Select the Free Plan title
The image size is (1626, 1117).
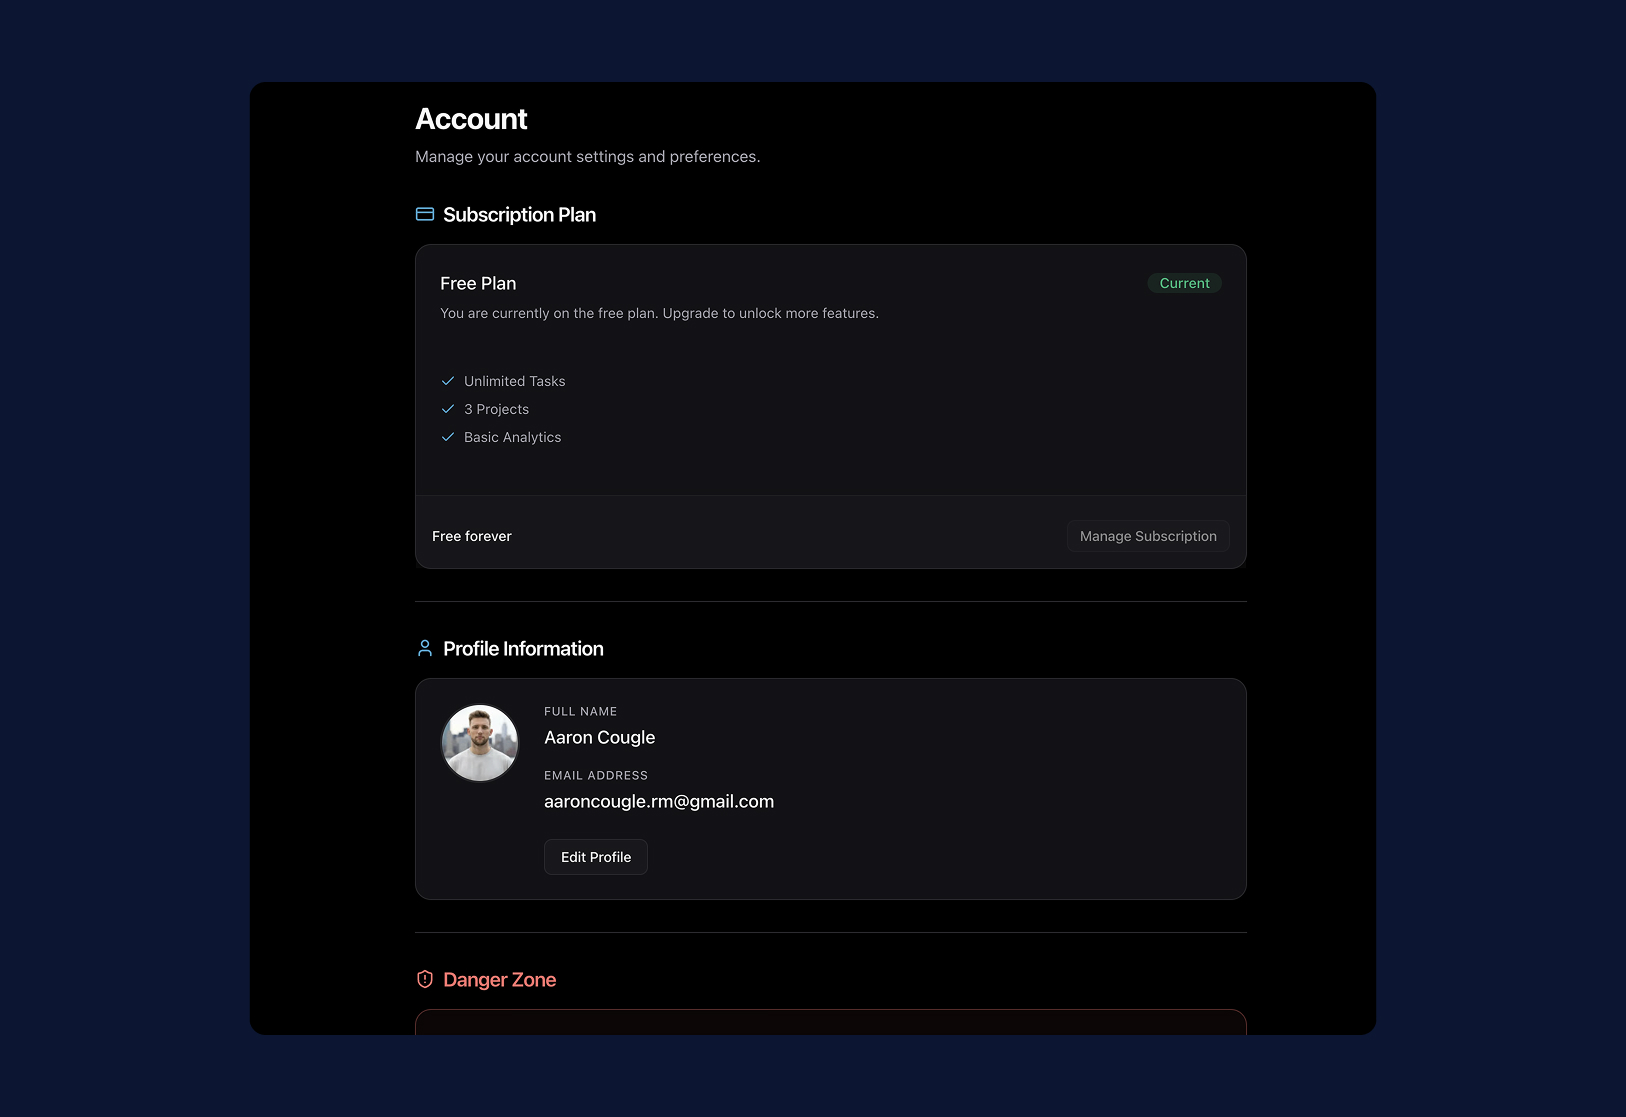[478, 283]
